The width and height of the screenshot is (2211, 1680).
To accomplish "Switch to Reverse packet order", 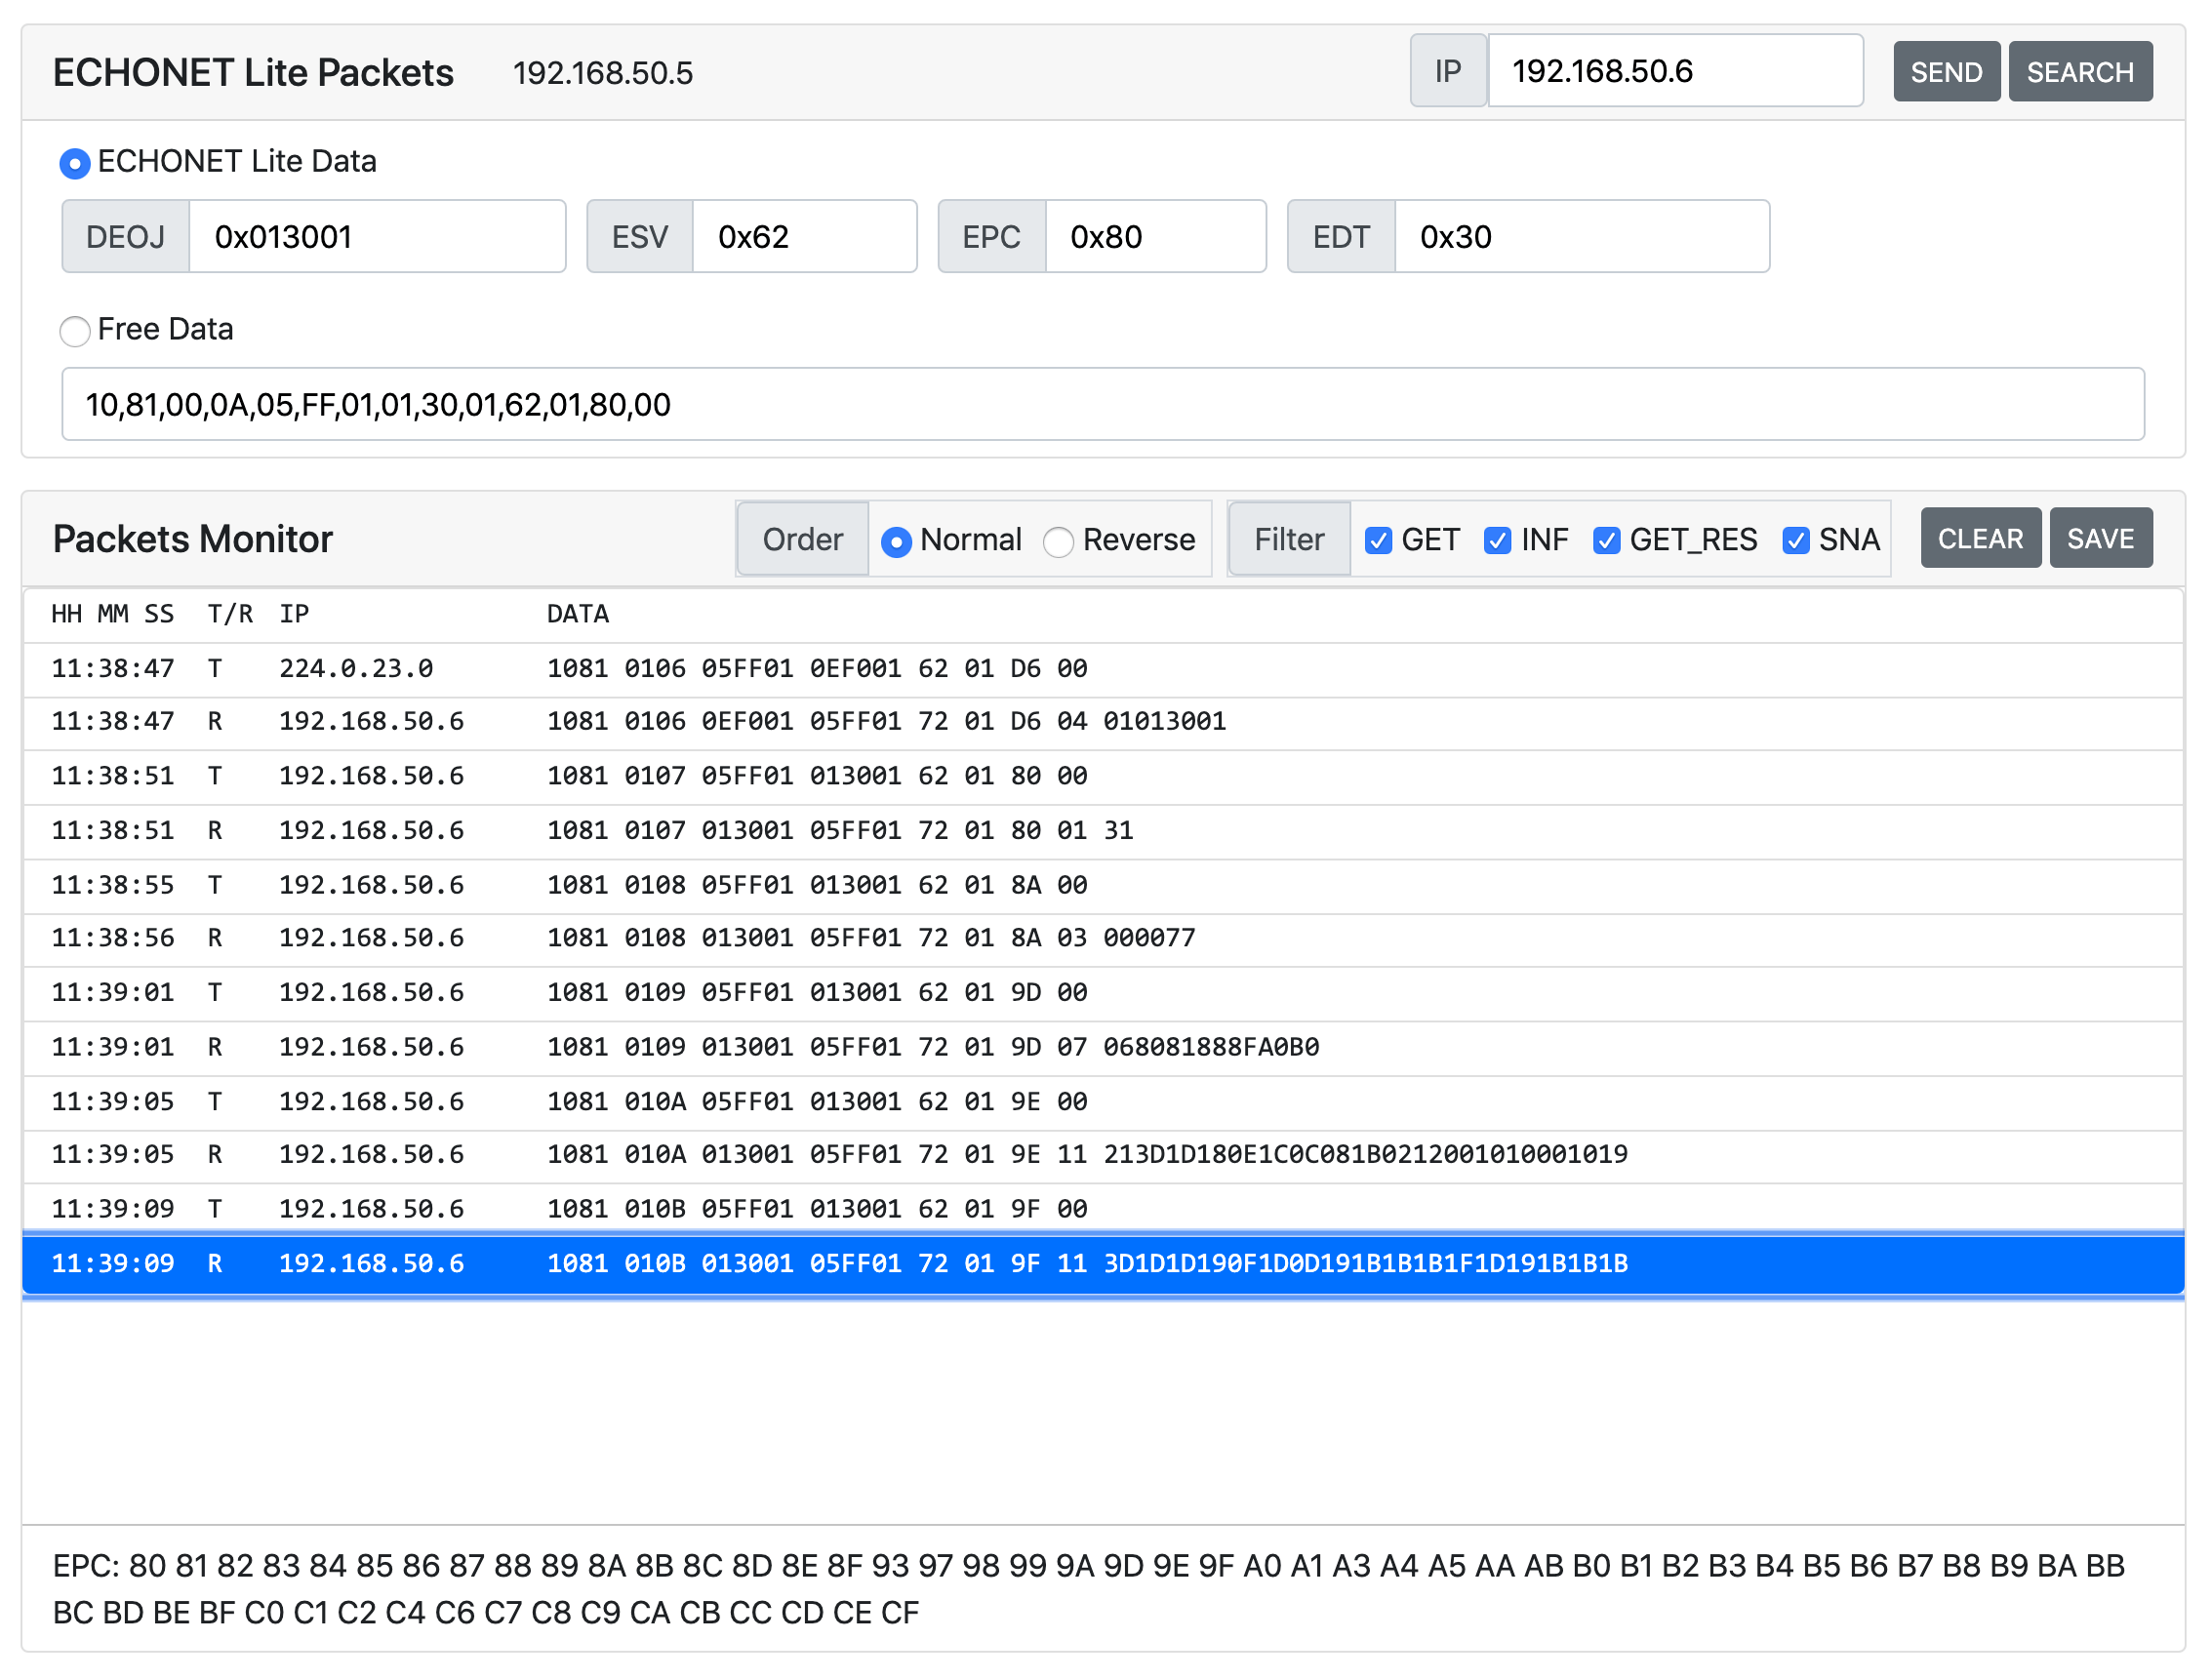I will (x=1058, y=542).
